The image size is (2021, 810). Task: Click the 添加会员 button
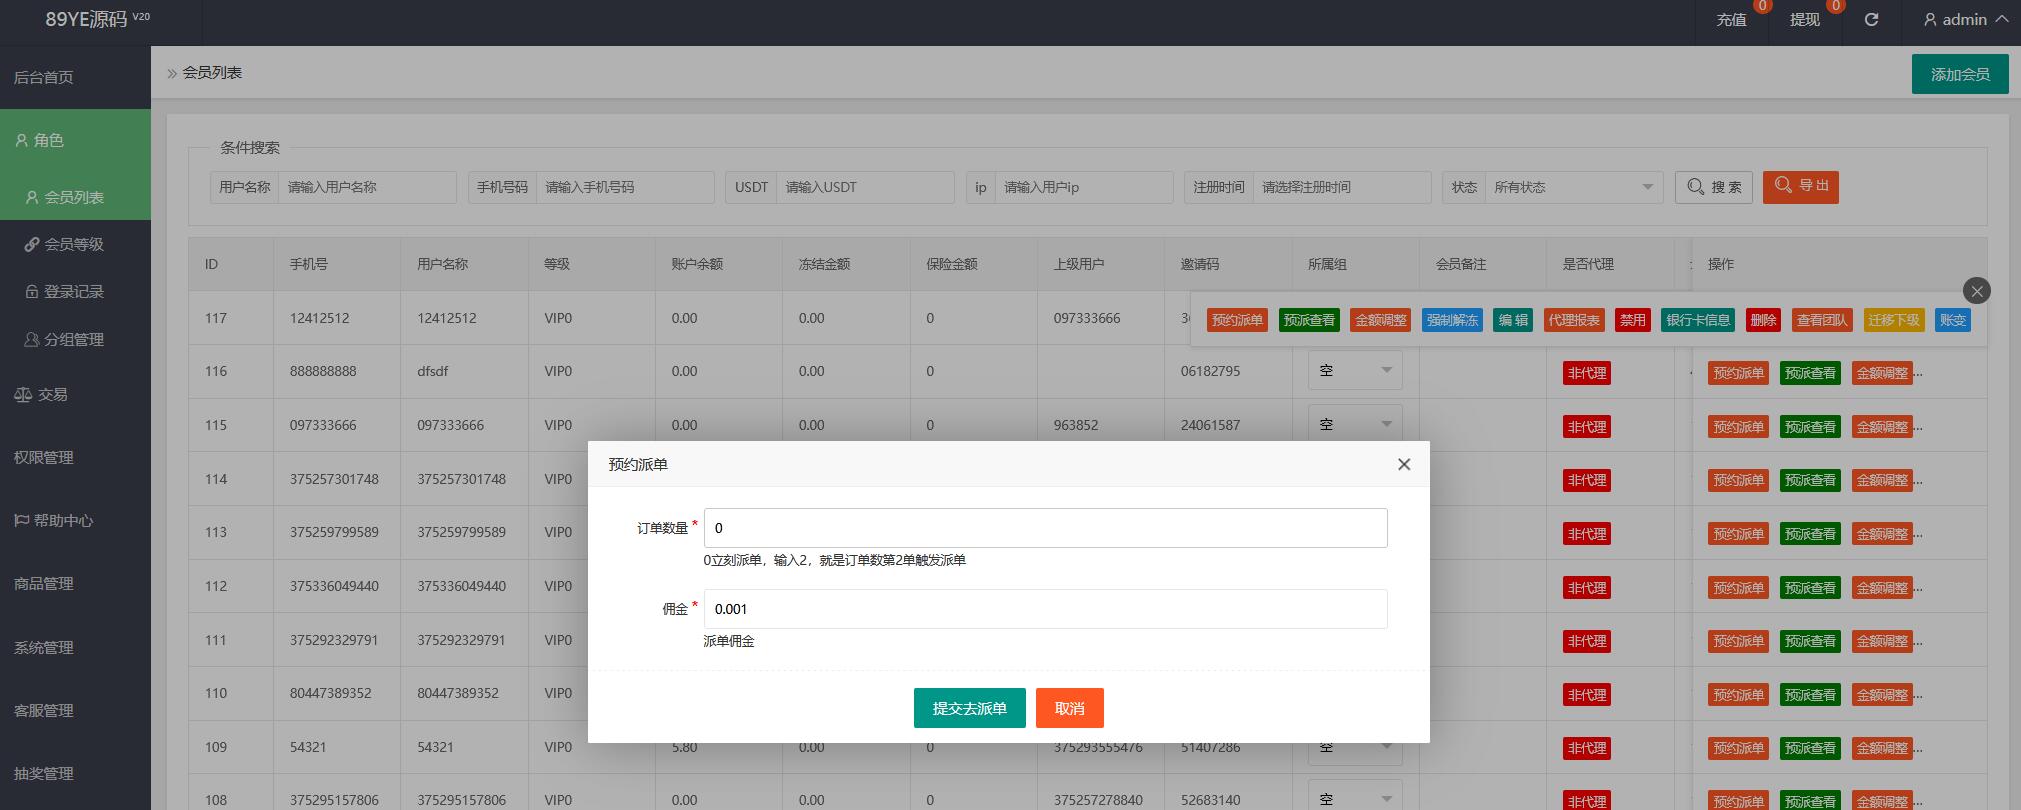[x=1960, y=74]
